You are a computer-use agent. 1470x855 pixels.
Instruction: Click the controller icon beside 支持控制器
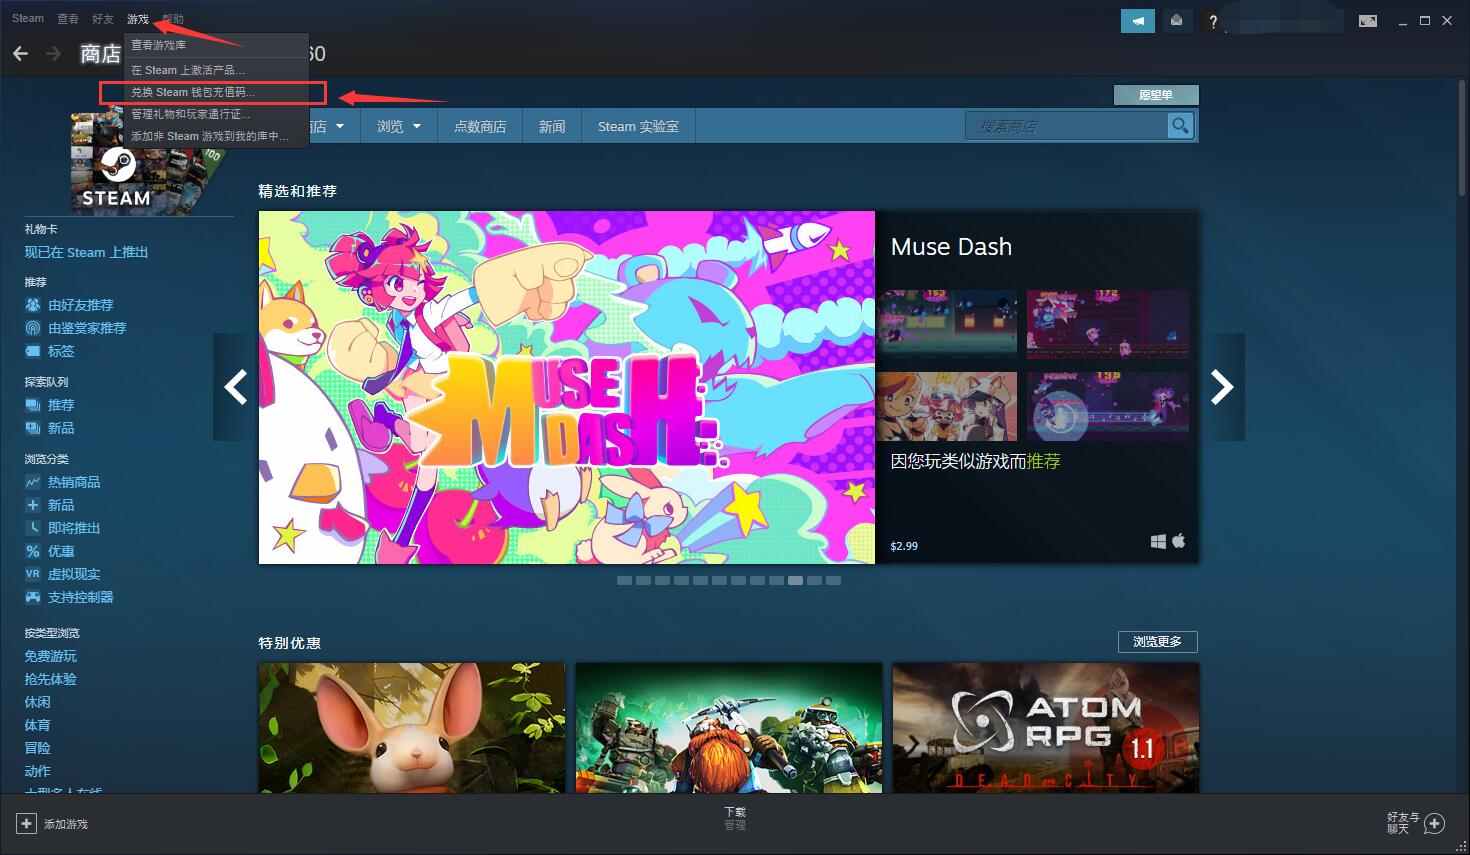pyautogui.click(x=33, y=597)
